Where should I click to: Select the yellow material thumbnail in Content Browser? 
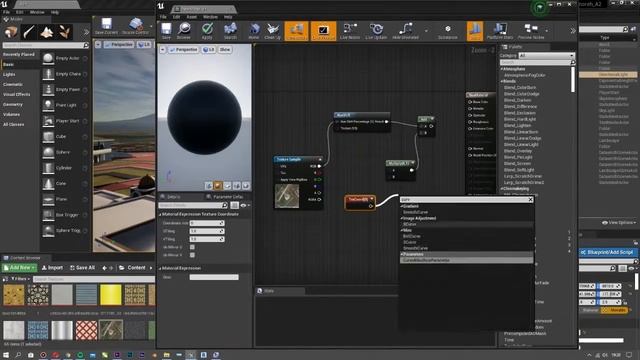pyautogui.click(x=111, y=295)
